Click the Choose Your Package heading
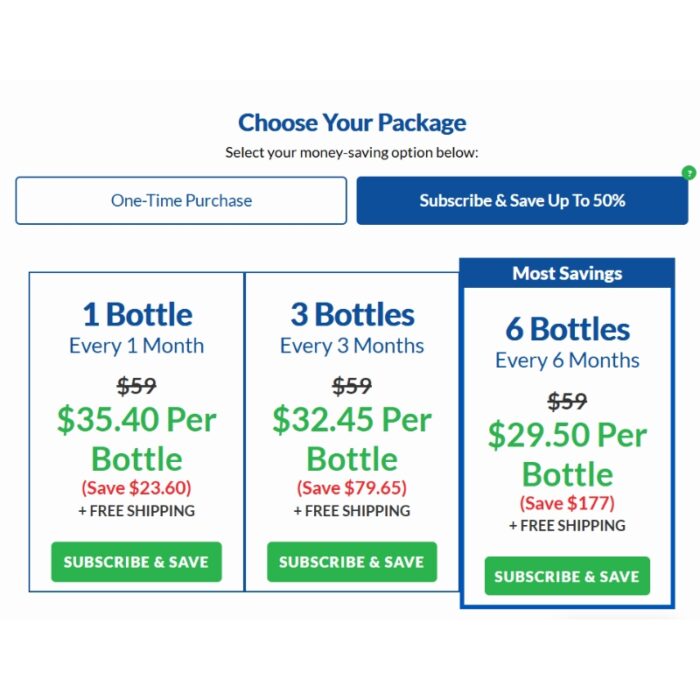The image size is (700, 700). 352,123
